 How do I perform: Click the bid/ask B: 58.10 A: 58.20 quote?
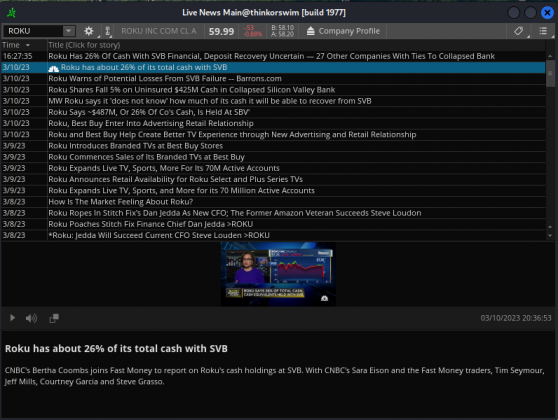pyautogui.click(x=283, y=31)
